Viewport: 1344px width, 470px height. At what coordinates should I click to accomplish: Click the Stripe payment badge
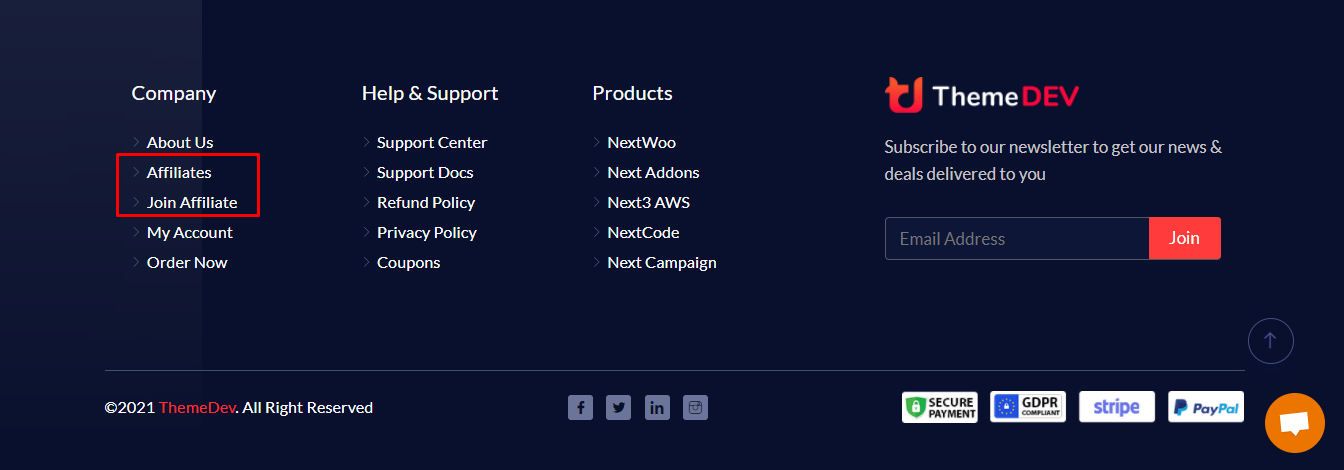click(1117, 407)
